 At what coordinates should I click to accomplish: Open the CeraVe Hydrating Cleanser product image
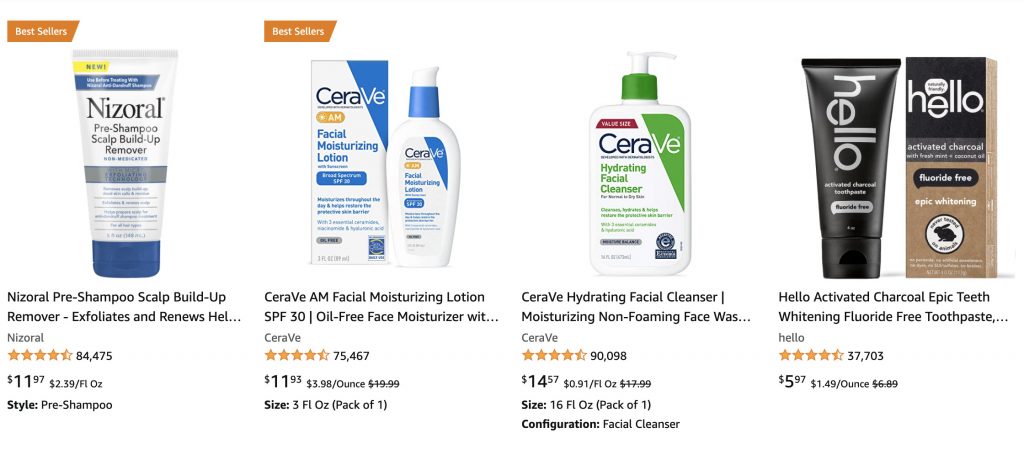(640, 163)
